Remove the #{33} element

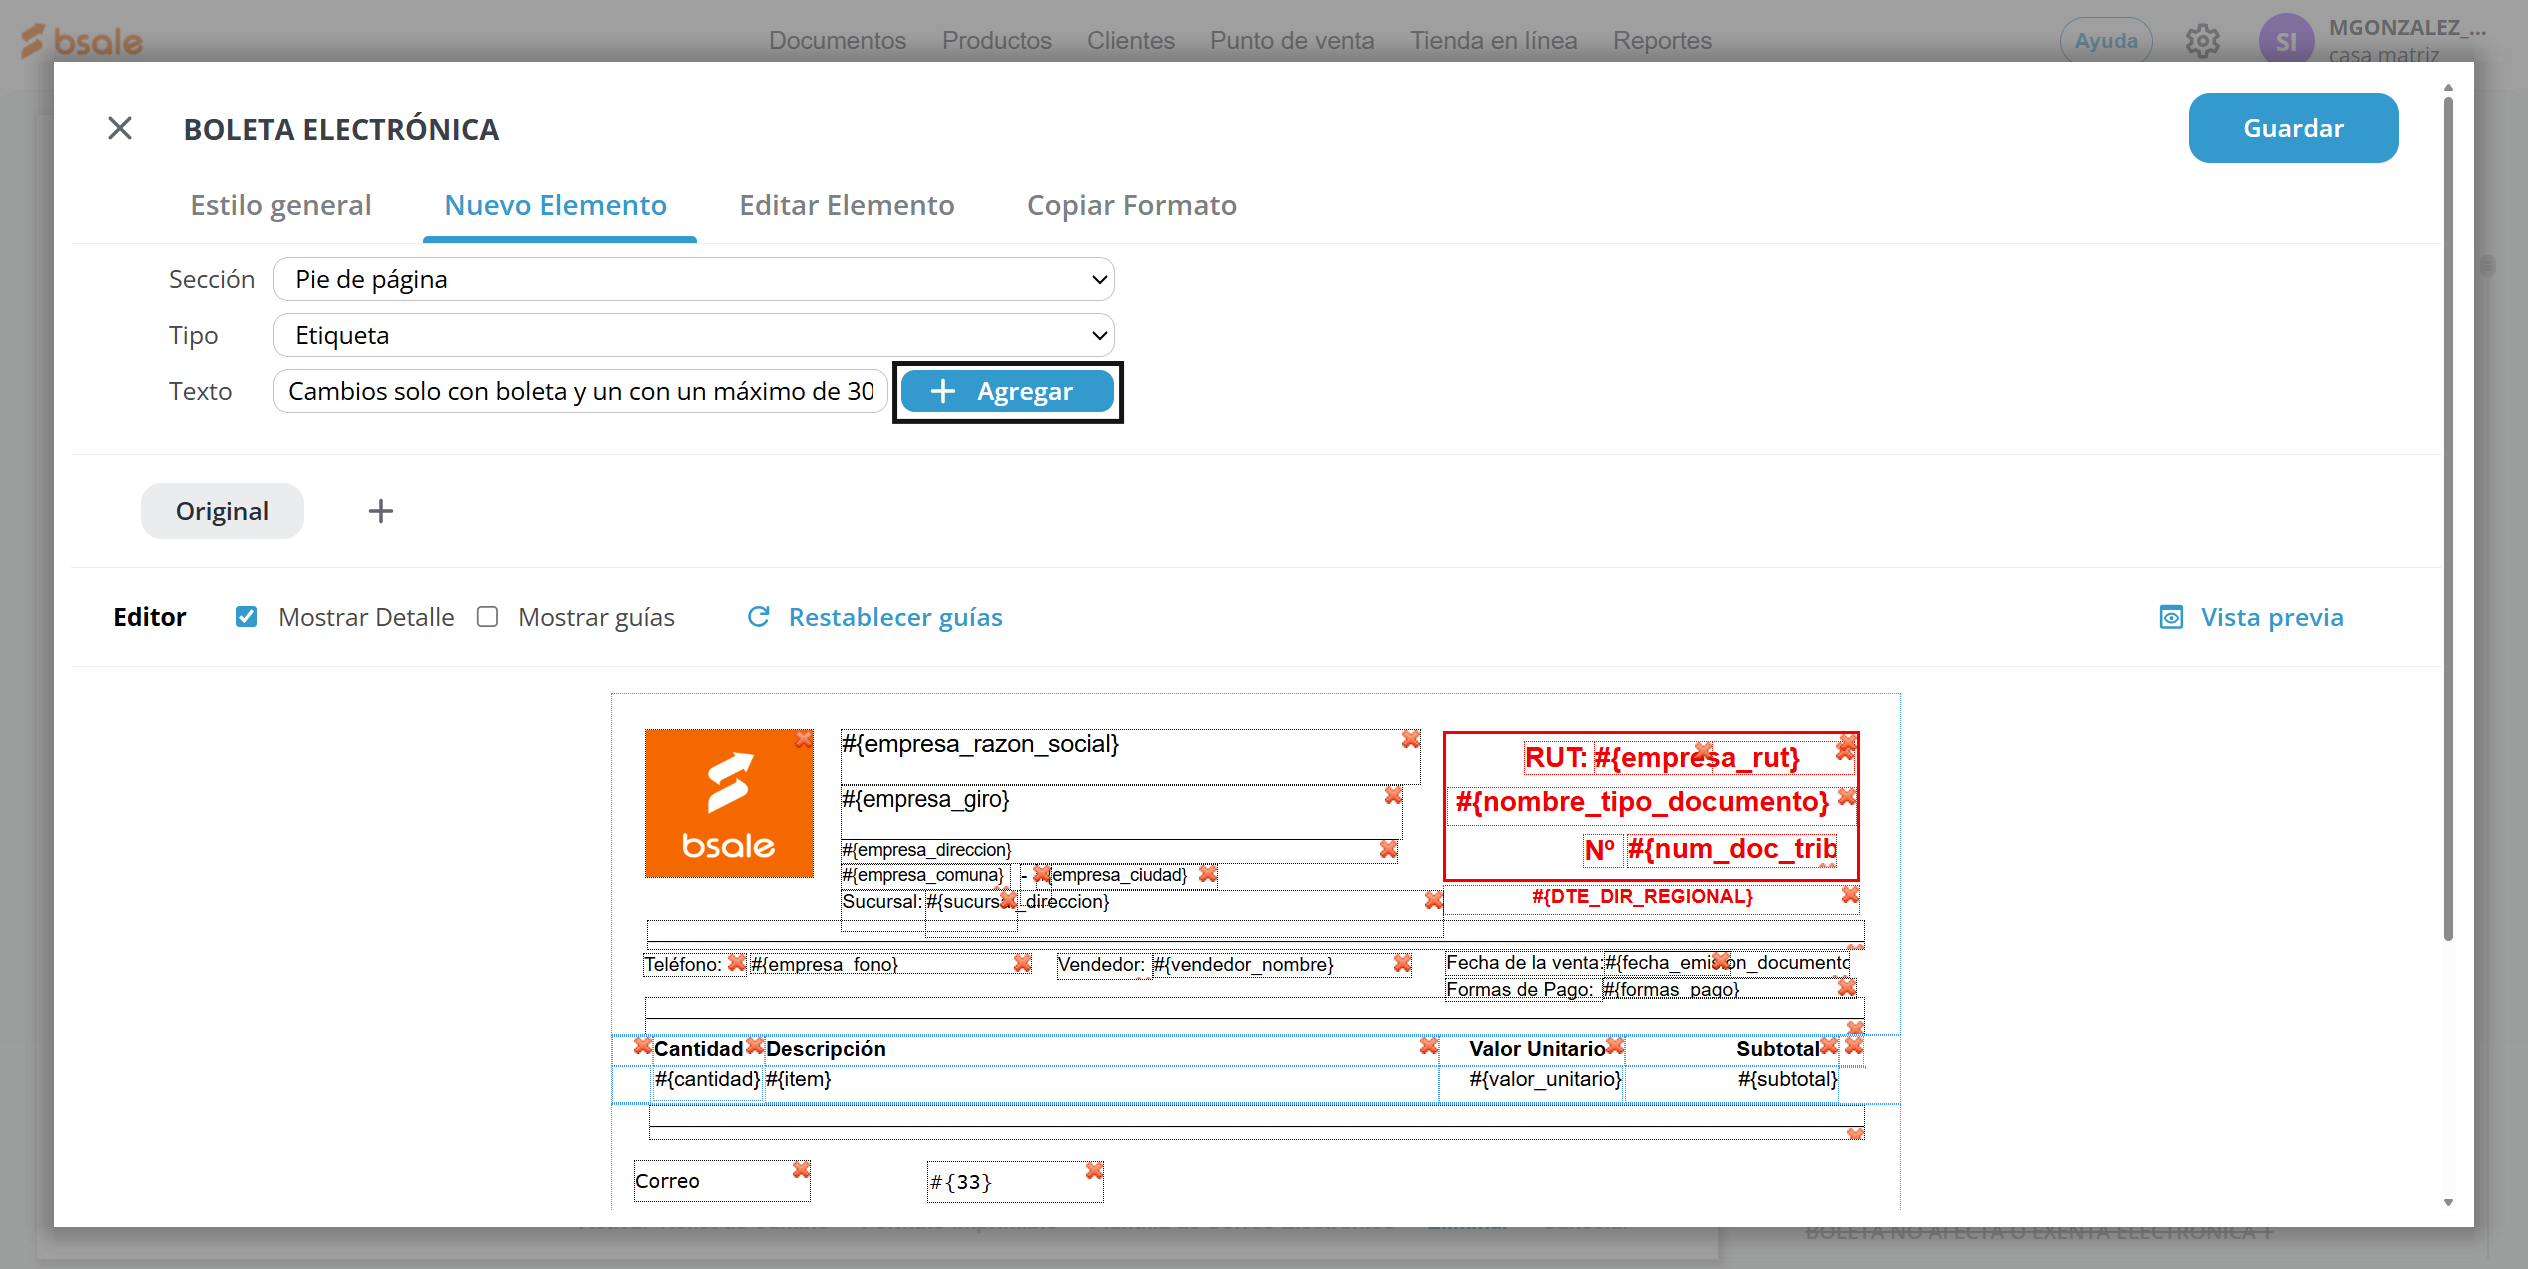1094,1170
